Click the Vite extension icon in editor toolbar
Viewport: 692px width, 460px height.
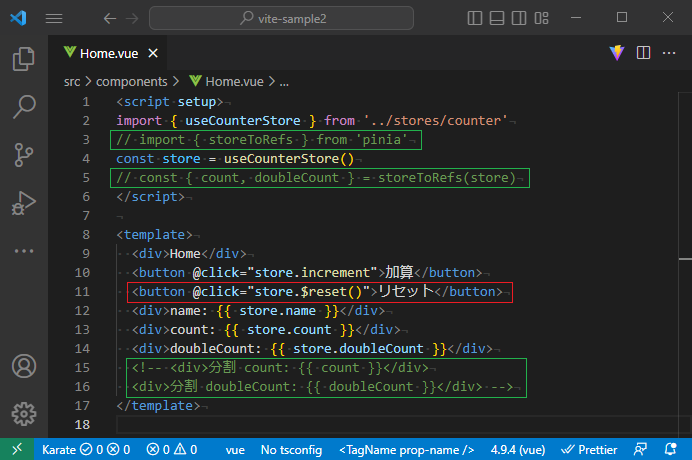(x=617, y=53)
